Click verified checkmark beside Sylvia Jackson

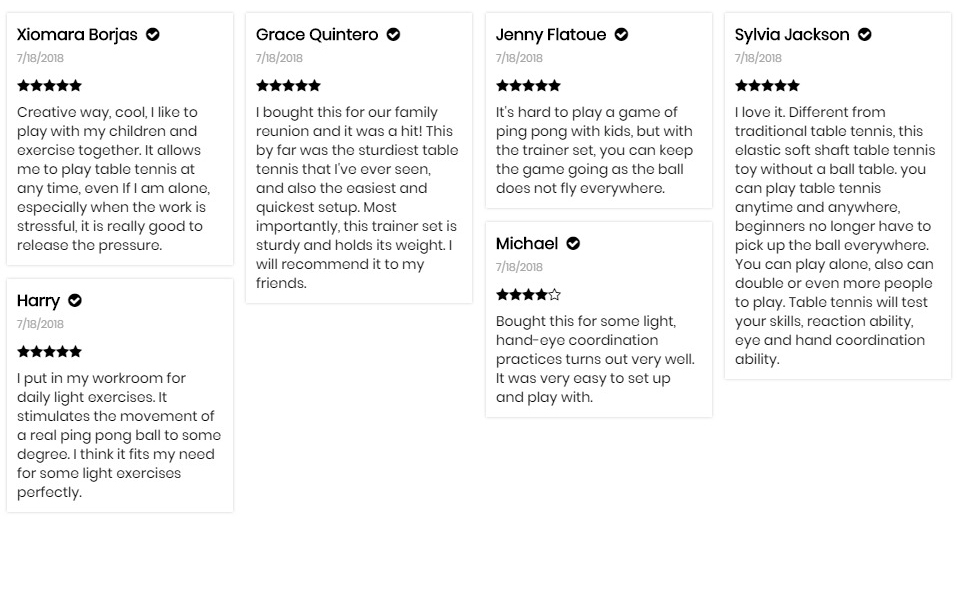pyautogui.click(x=865, y=35)
